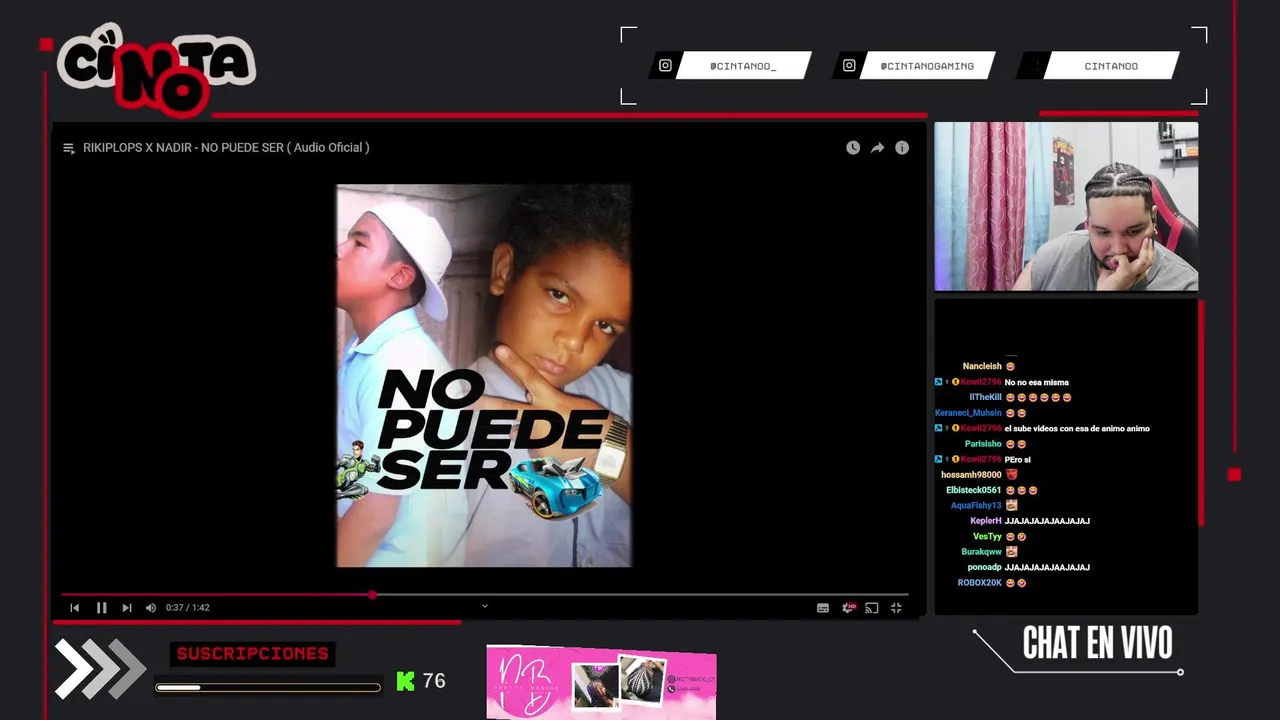Click Burakqww's emote in chat

click(x=1011, y=552)
